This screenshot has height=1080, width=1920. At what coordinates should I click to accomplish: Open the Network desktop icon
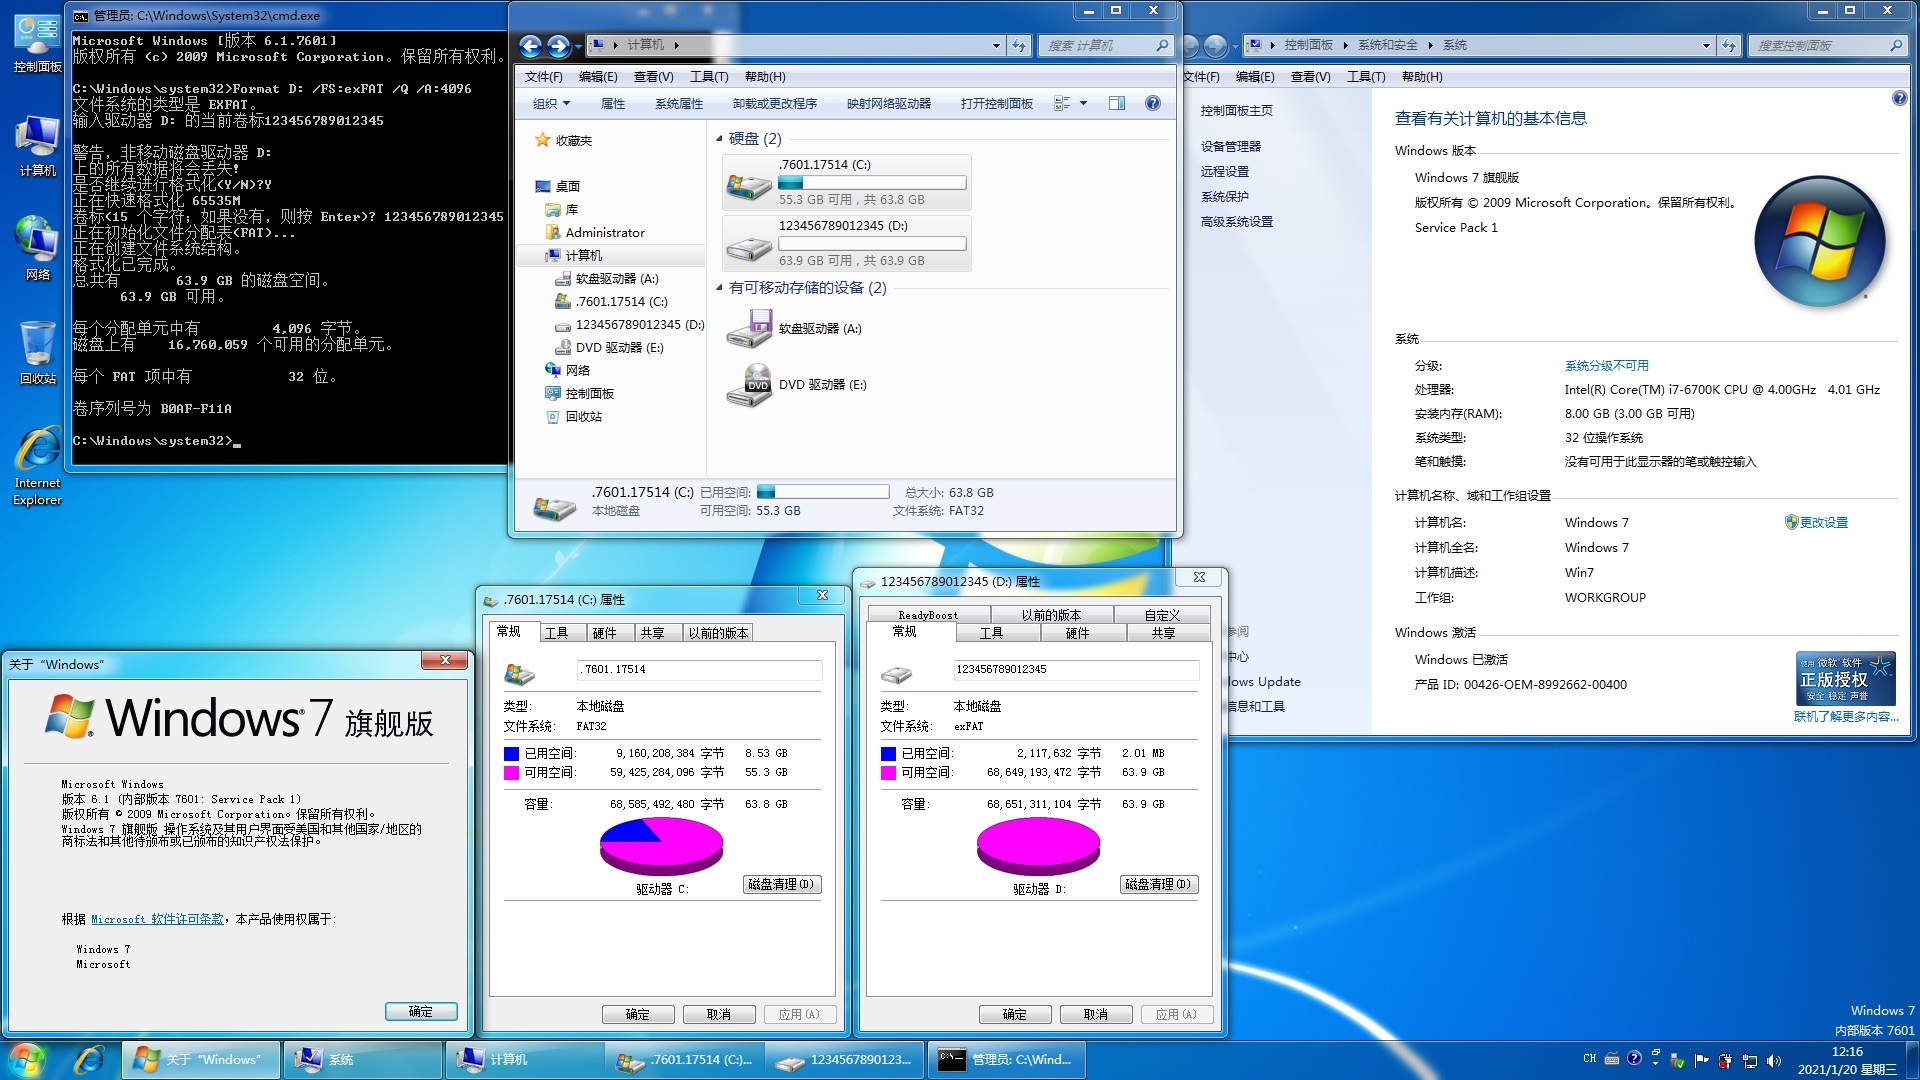[x=37, y=248]
